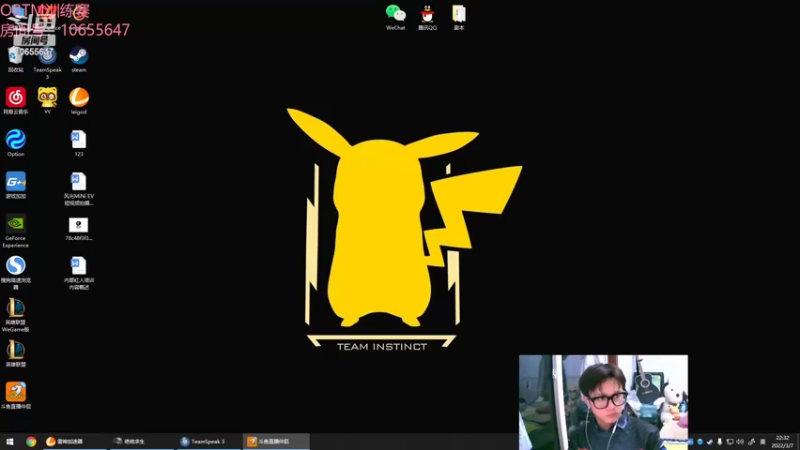800x450 pixels.
Task: Select the 78c48f image file
Action: (79, 229)
